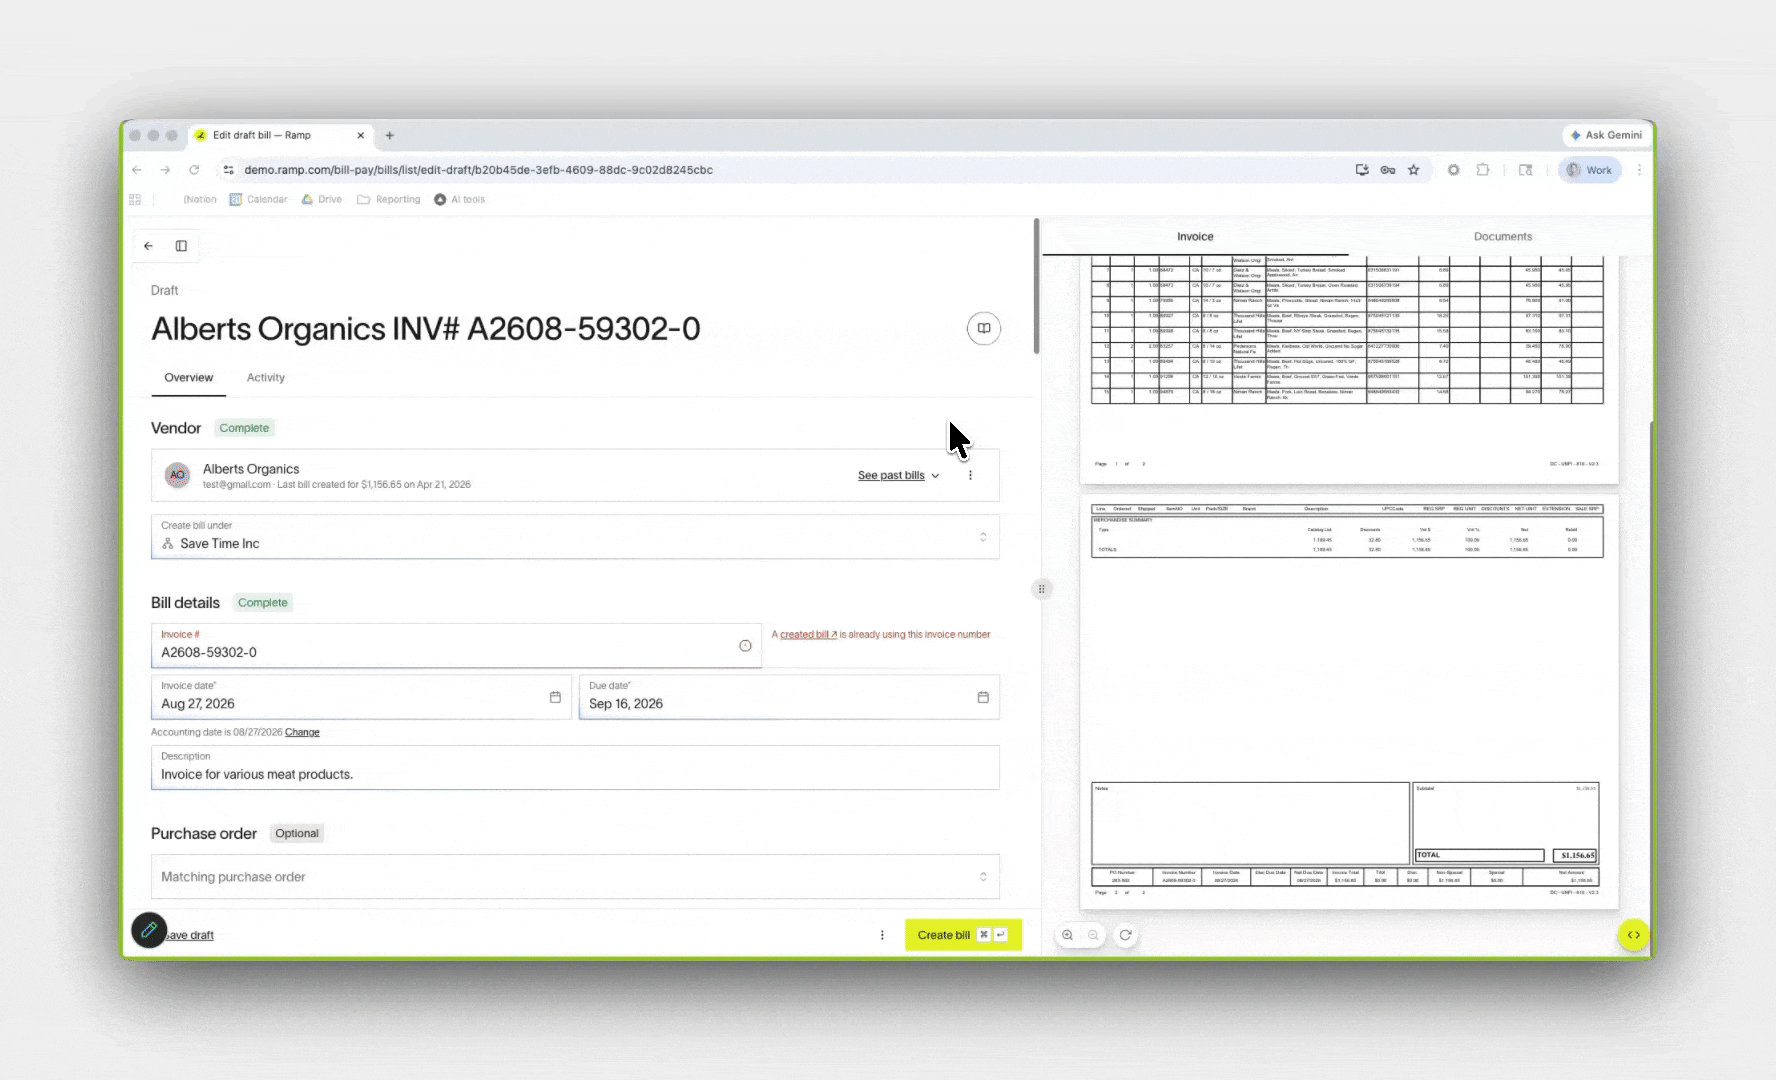Screen dimensions: 1776x1080
Task: Click the Alberts Organics vendor name
Action: pyautogui.click(x=251, y=469)
